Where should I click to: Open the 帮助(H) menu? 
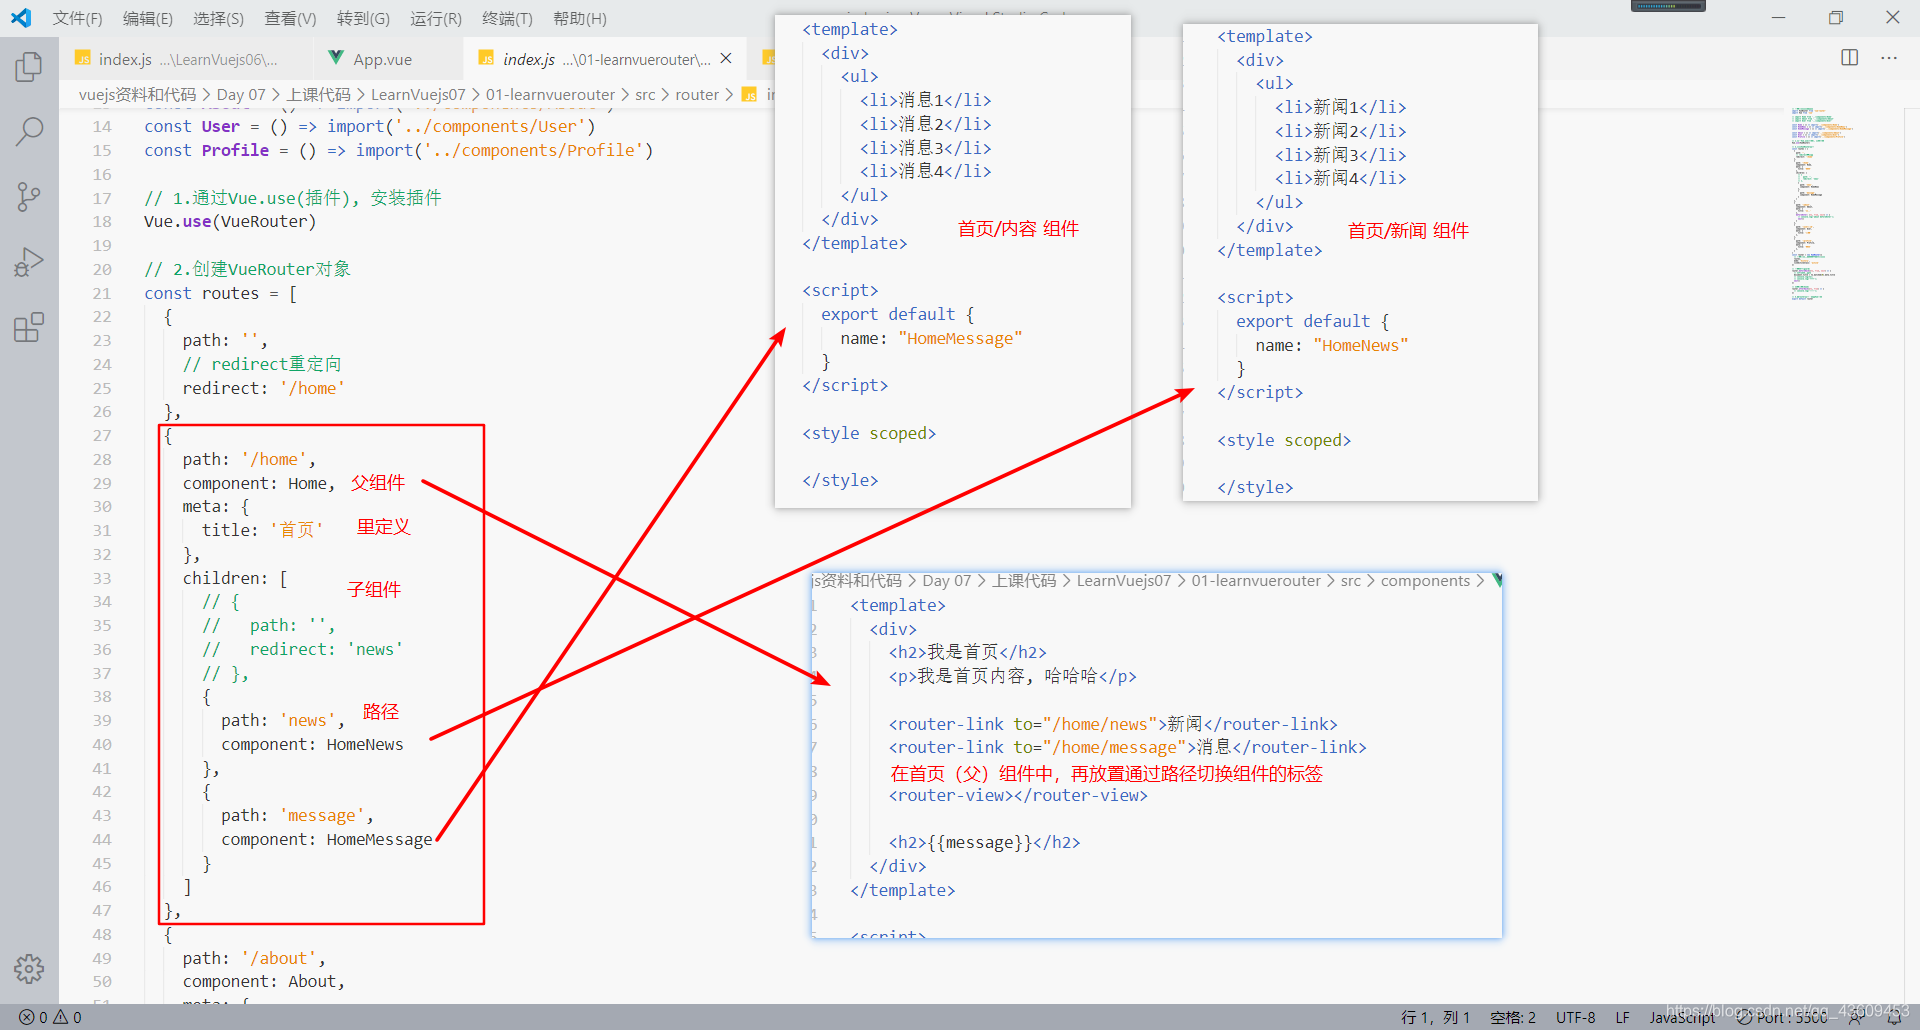(580, 18)
